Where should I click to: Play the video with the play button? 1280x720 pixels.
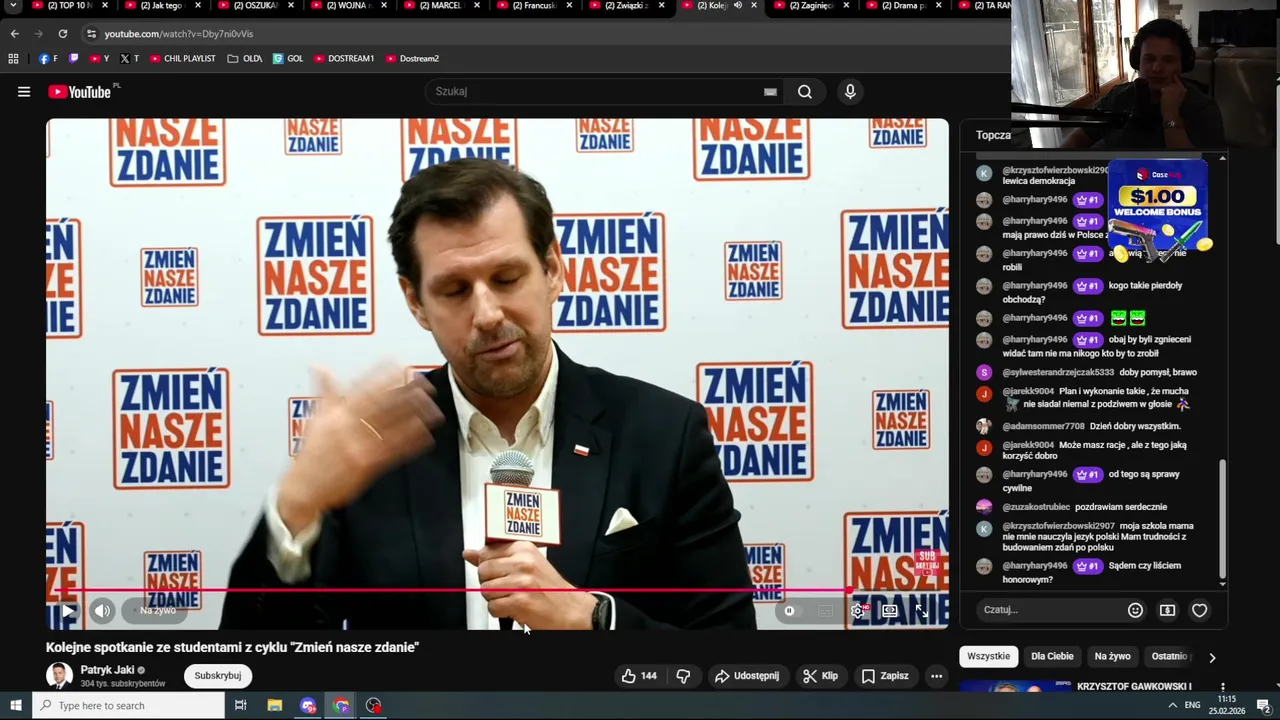(68, 610)
